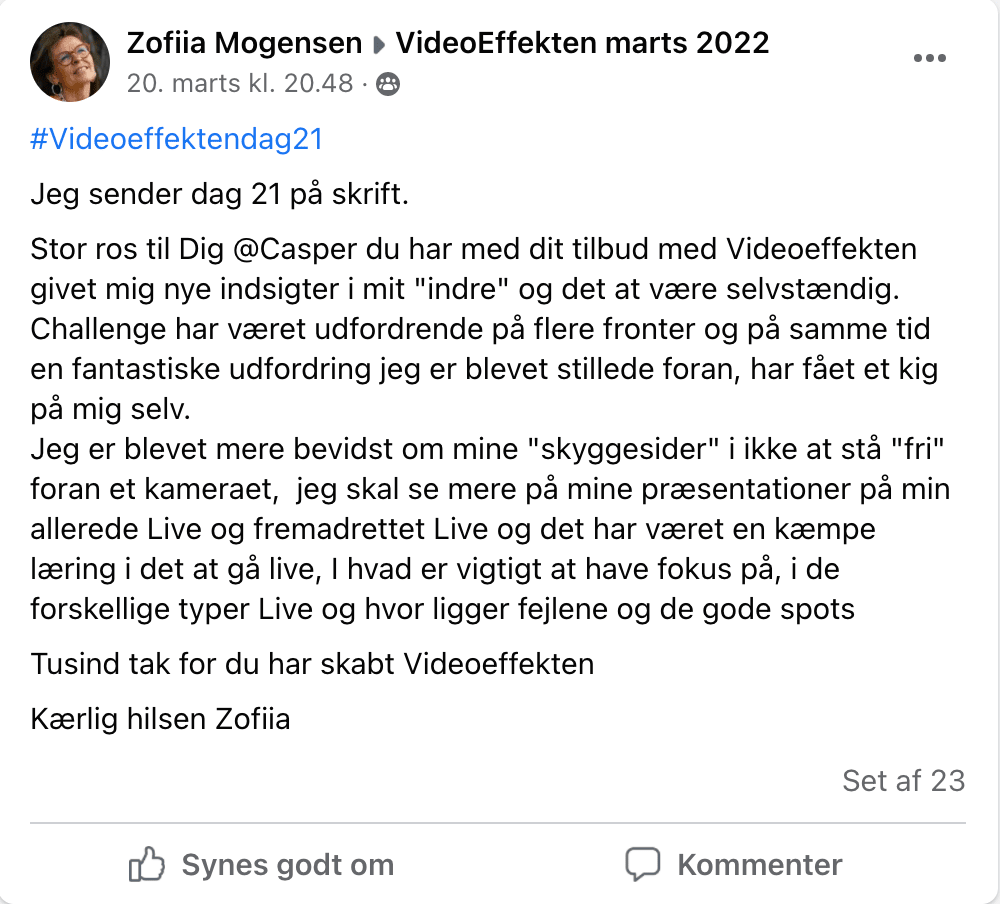Show who saw the post via "Set af 23"

coord(903,780)
